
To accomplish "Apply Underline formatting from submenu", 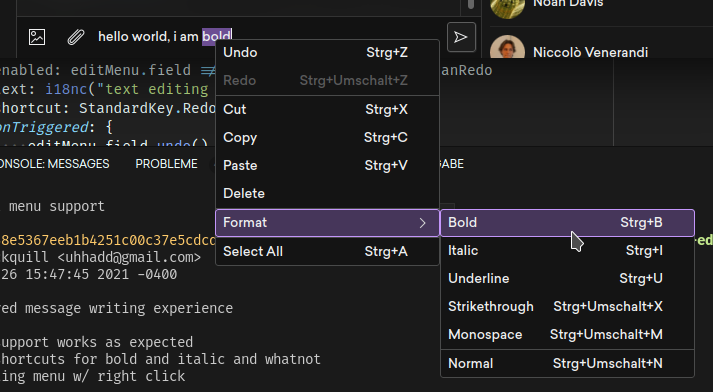I will [x=567, y=279].
